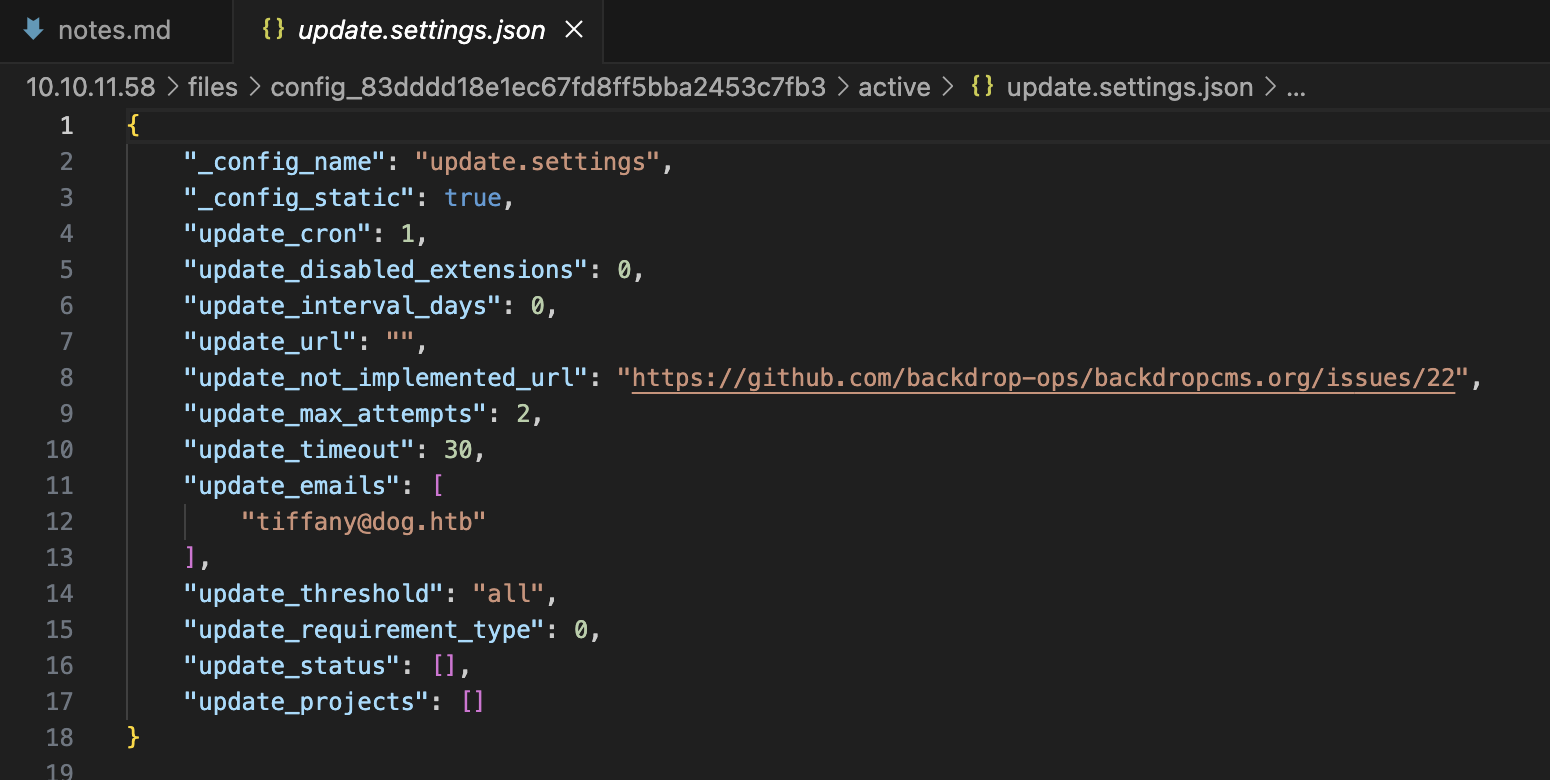The image size is (1550, 780).
Task: Select the update.settings.json tab
Action: coord(420,30)
